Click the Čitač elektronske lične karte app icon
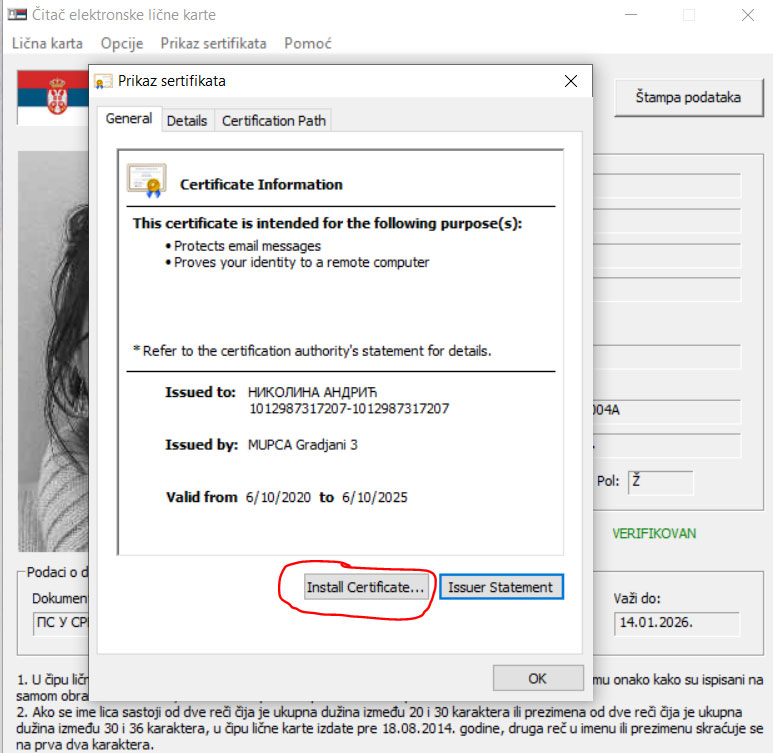 [x=17, y=15]
